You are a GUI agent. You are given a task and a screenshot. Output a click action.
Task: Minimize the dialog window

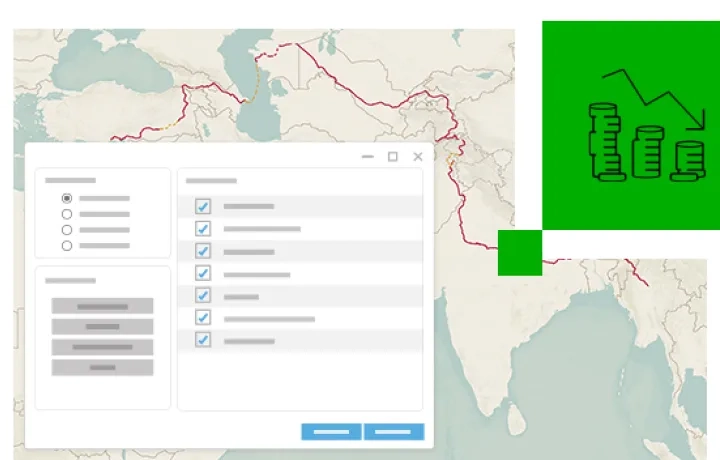pyautogui.click(x=367, y=157)
